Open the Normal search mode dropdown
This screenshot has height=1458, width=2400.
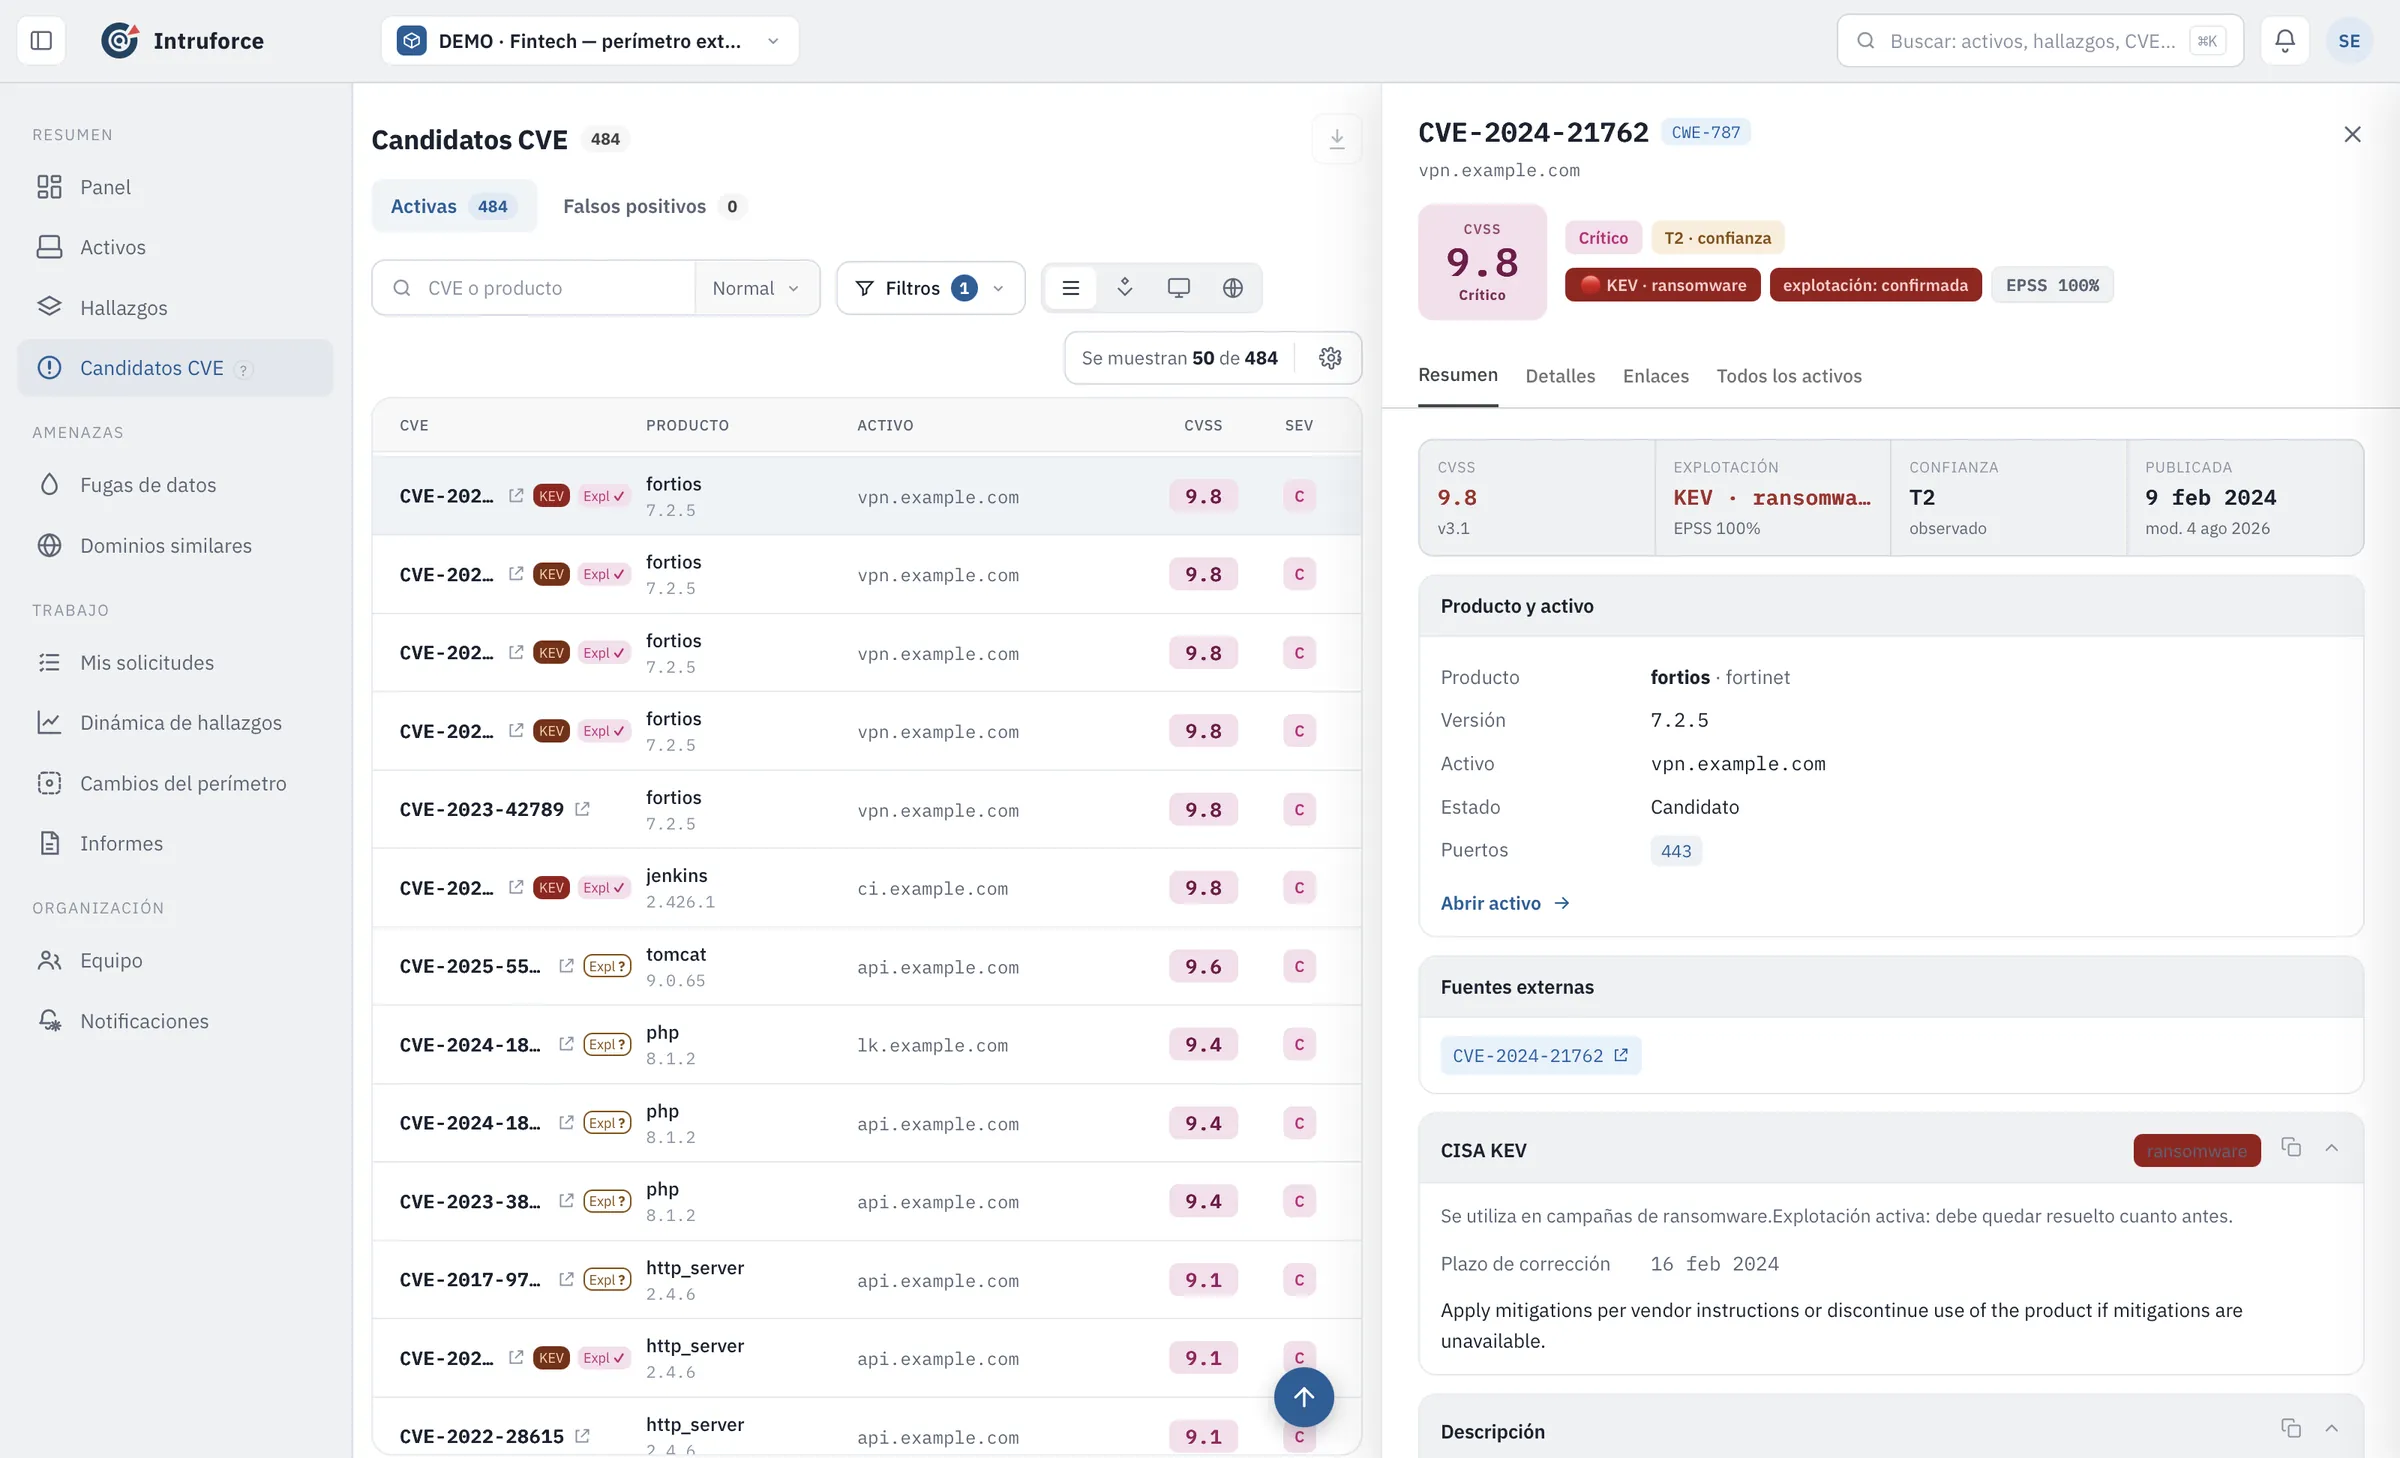click(x=756, y=288)
